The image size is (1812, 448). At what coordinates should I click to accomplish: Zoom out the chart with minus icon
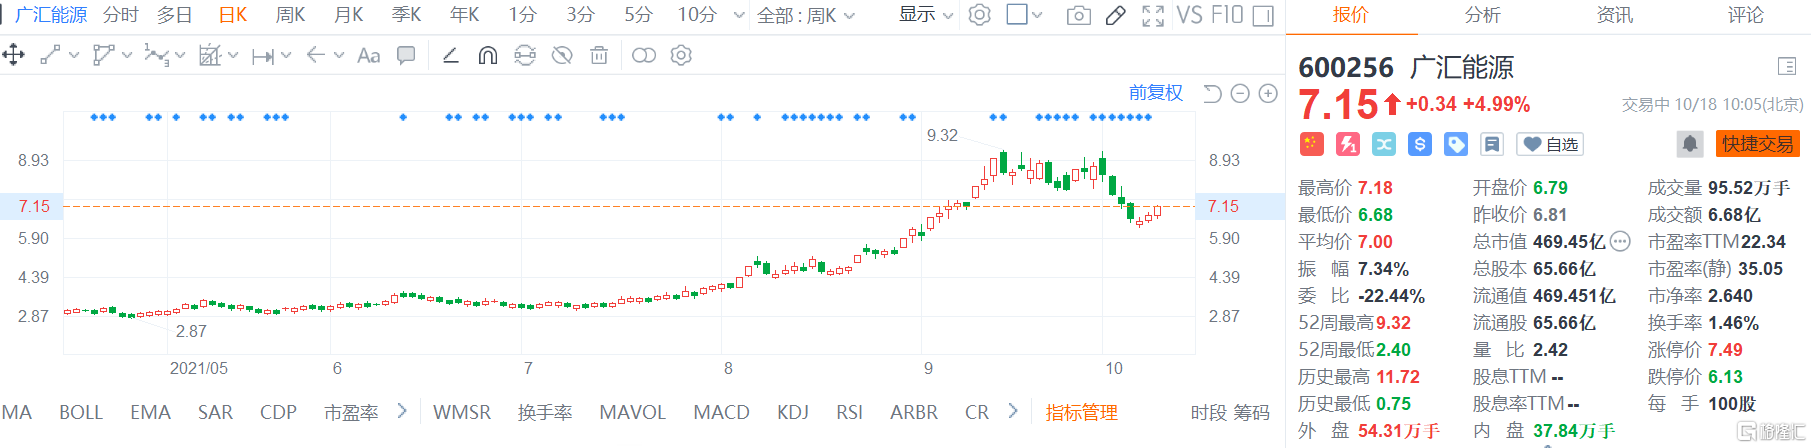[1240, 93]
